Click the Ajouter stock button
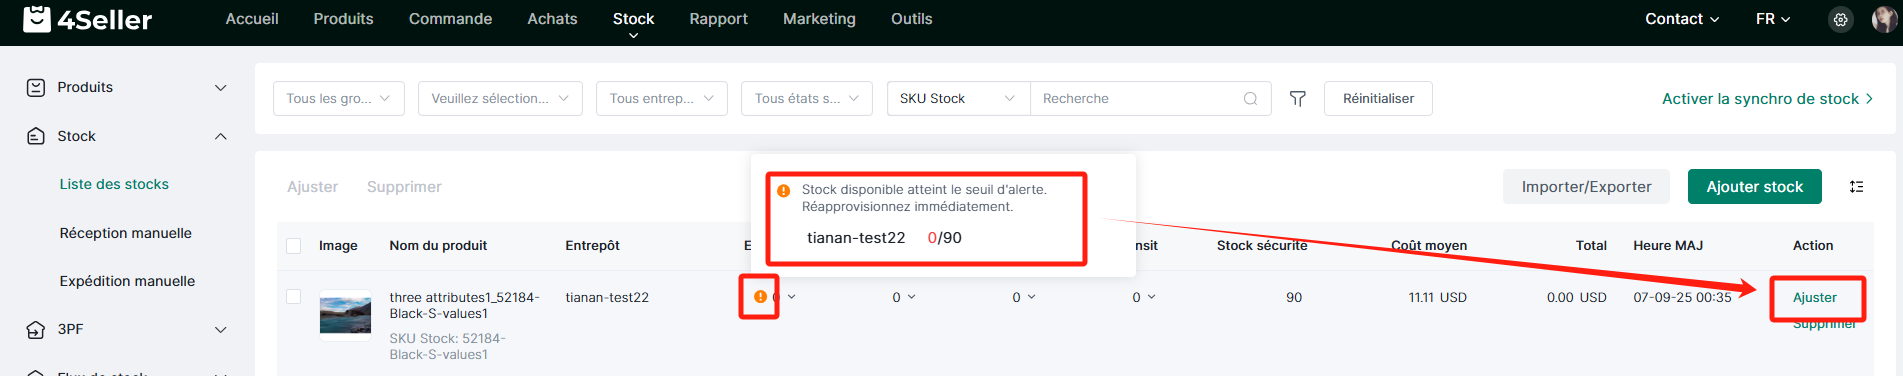The width and height of the screenshot is (1903, 376). [x=1754, y=187]
